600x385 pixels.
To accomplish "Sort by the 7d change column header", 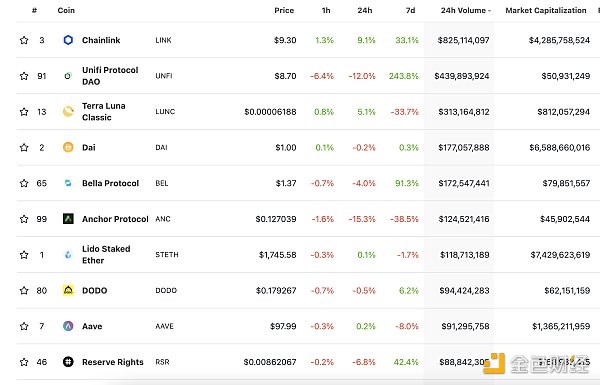I will (410, 10).
